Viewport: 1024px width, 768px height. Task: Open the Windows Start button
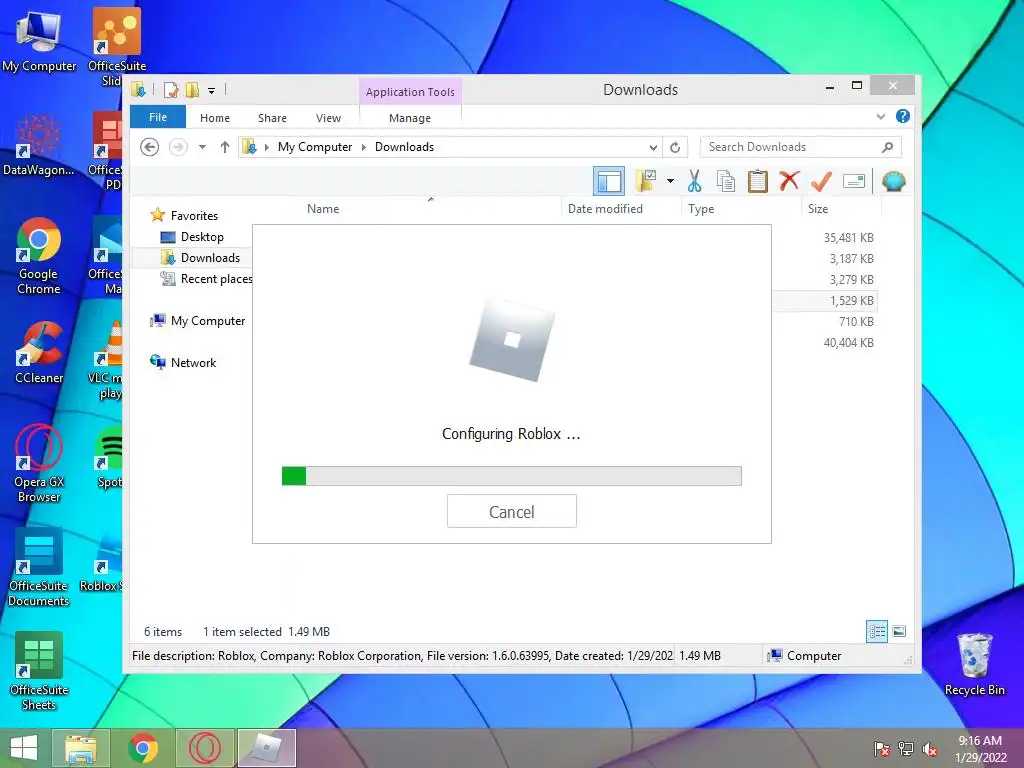(x=24, y=748)
